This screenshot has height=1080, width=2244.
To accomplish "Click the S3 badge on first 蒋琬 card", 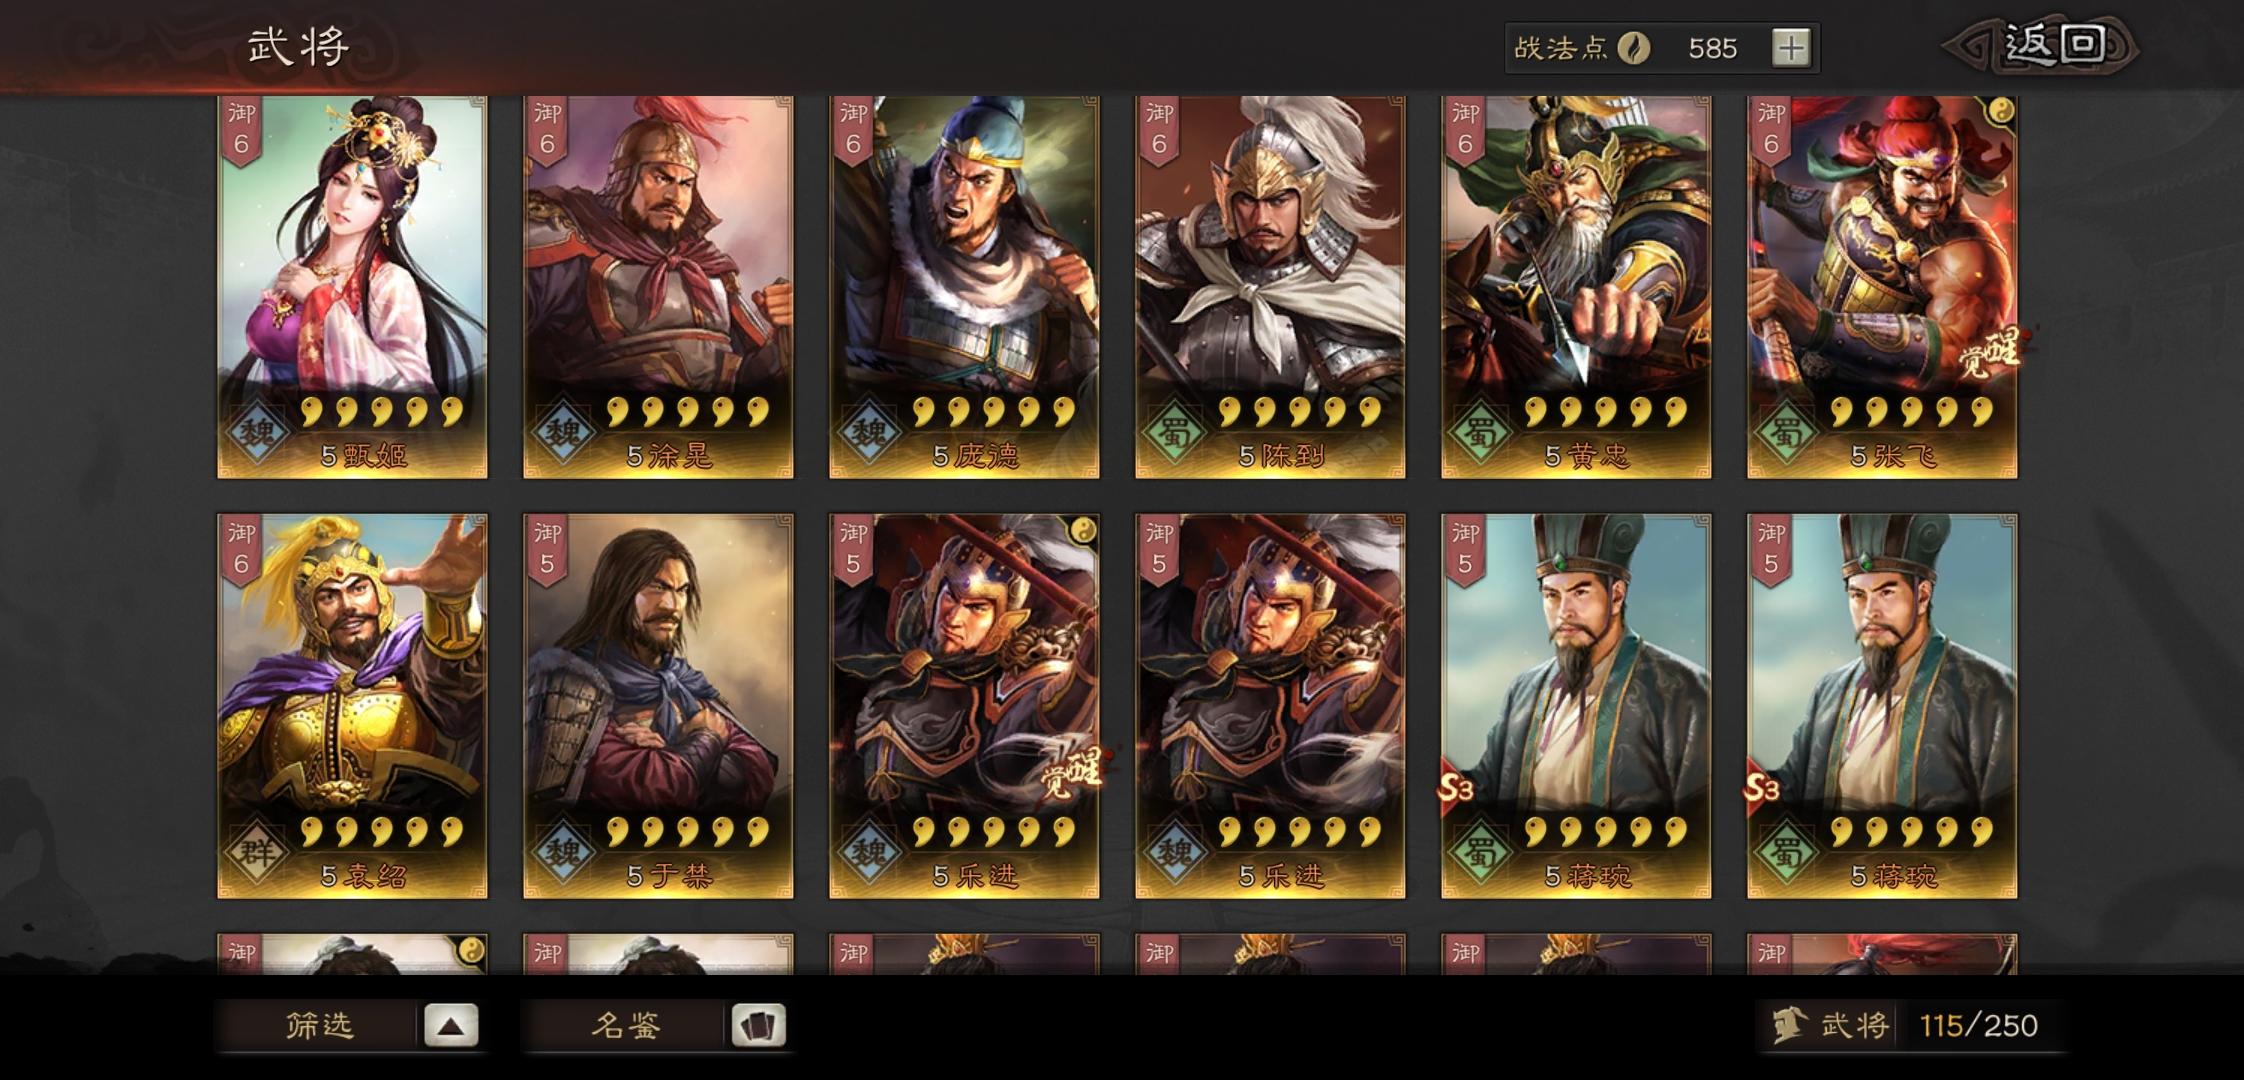I will coord(1456,789).
